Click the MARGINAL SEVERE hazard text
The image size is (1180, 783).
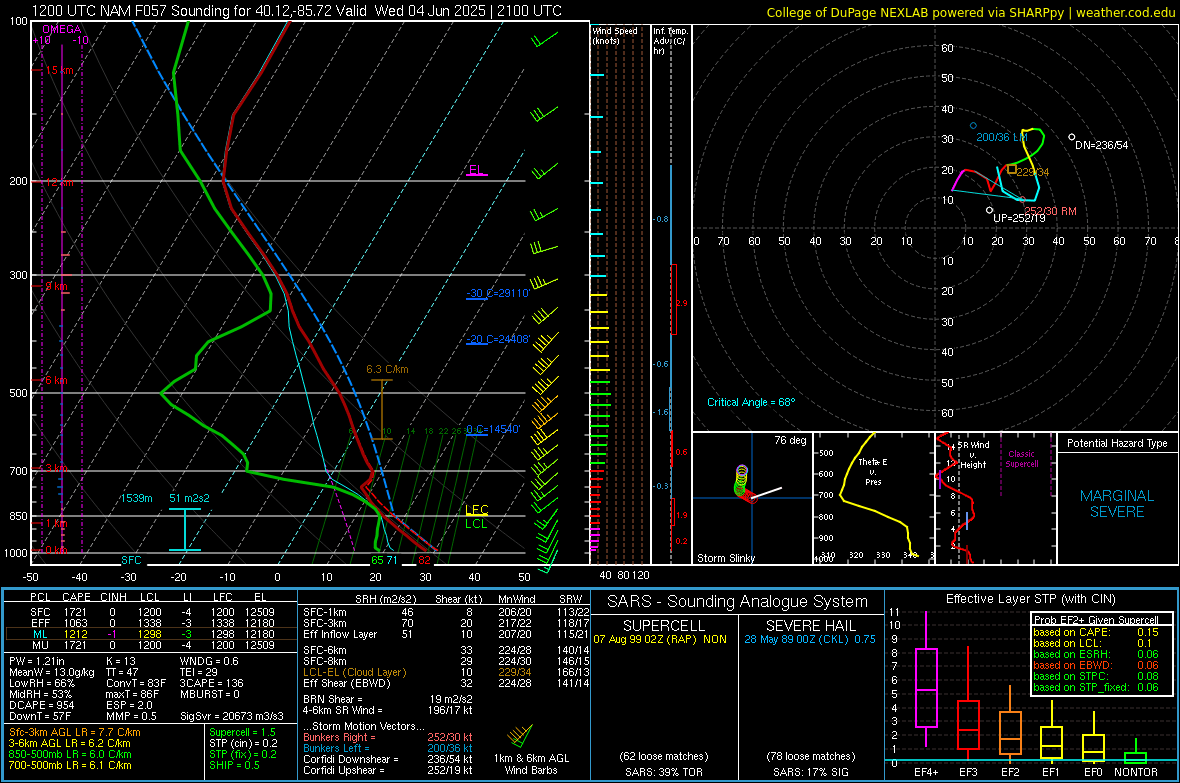coord(1117,504)
